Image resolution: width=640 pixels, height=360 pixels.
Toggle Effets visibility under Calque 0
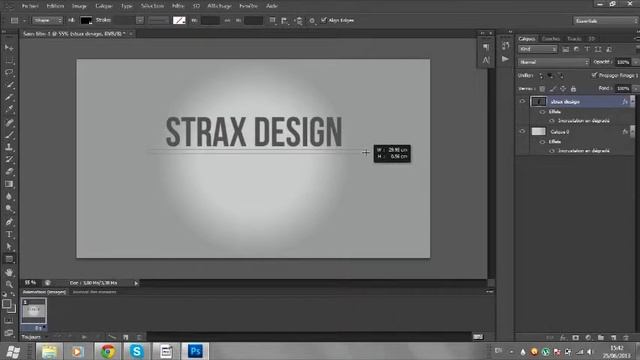coord(542,142)
